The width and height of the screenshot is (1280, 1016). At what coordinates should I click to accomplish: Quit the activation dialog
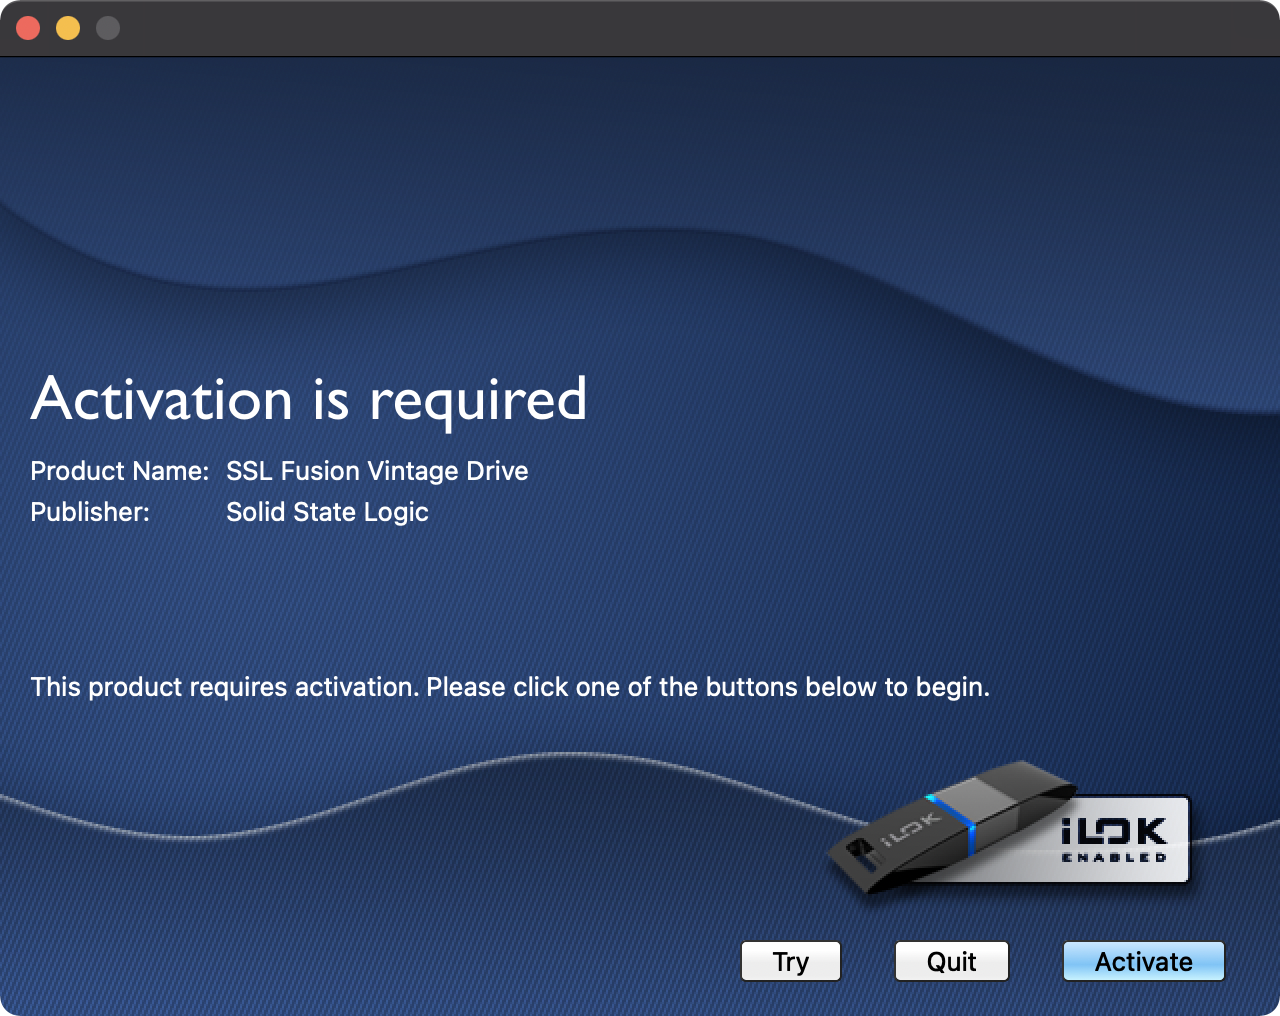coord(951,961)
